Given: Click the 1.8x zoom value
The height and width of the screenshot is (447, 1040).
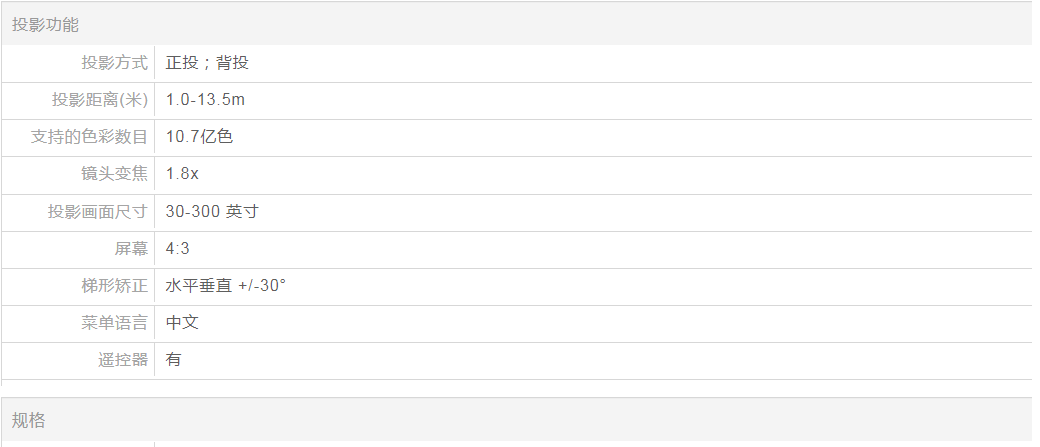Looking at the screenshot, I should (182, 174).
